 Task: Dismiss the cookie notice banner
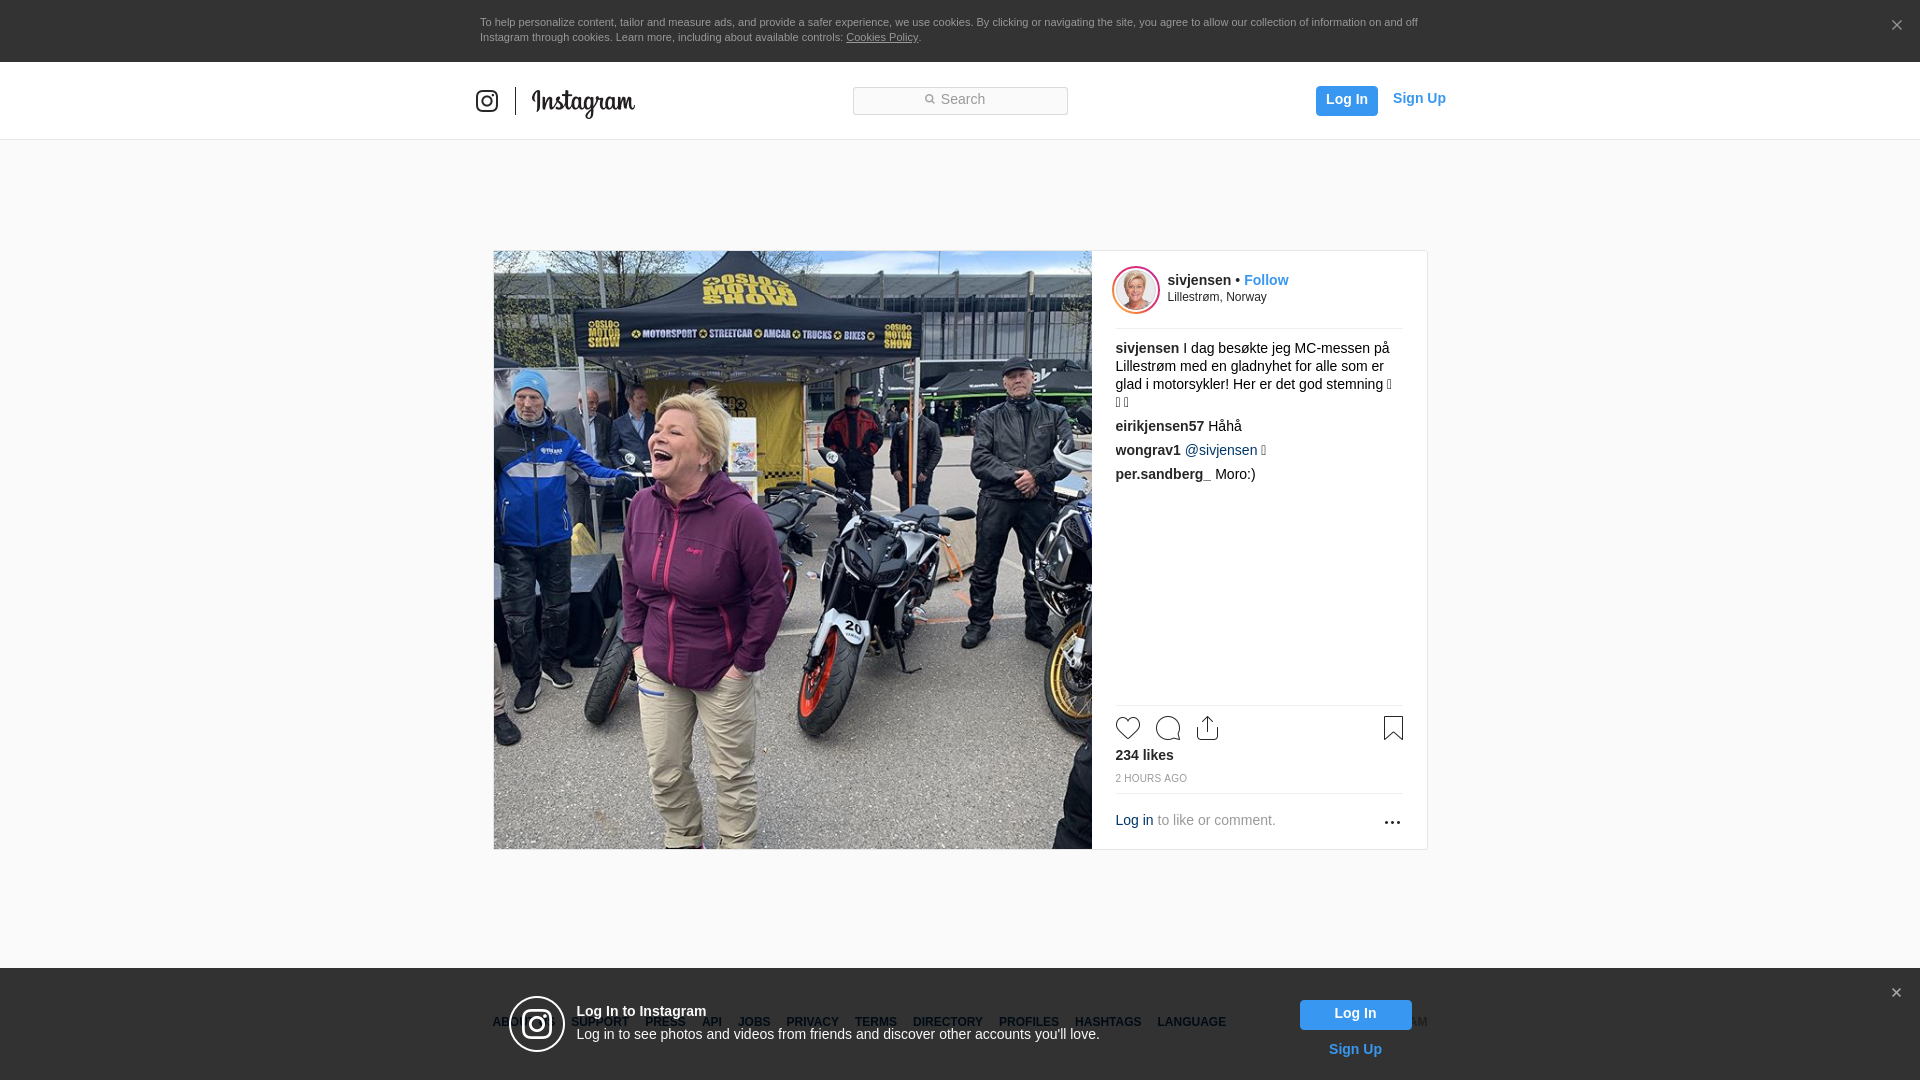(x=1896, y=26)
